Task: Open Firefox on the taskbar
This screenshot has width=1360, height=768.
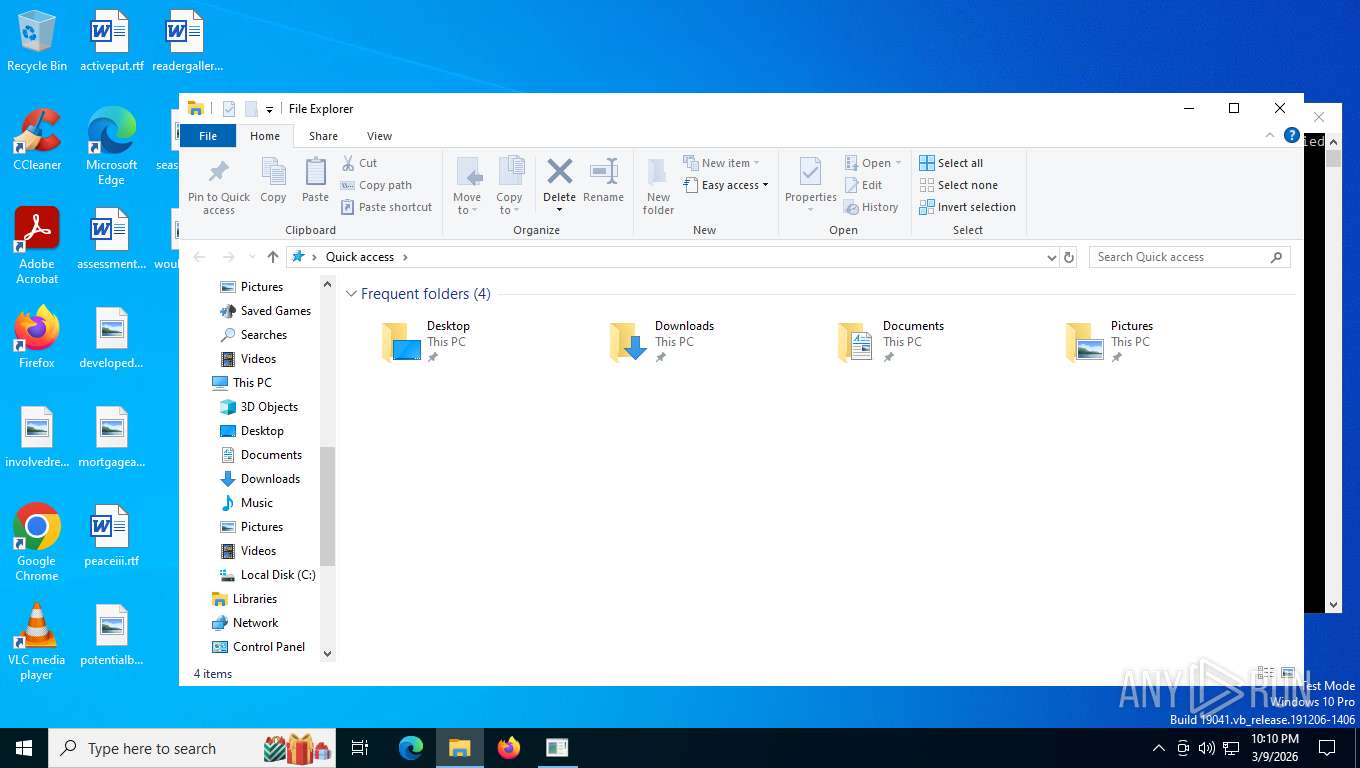Action: point(509,748)
